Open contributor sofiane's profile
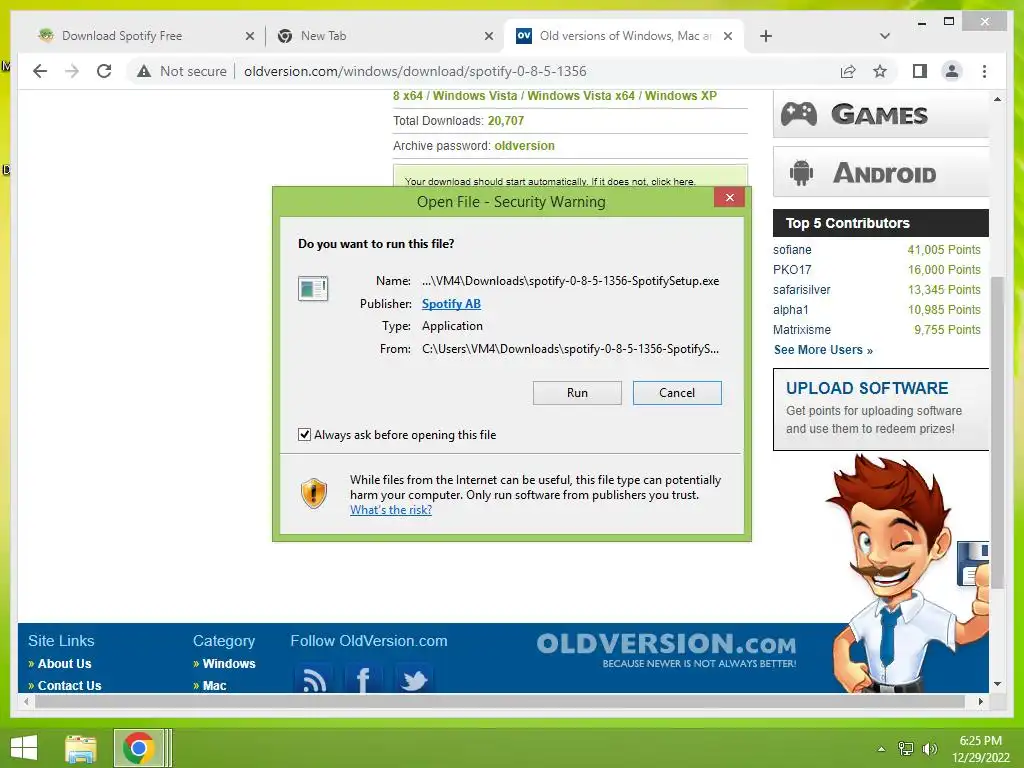This screenshot has width=1024, height=768. tap(792, 249)
